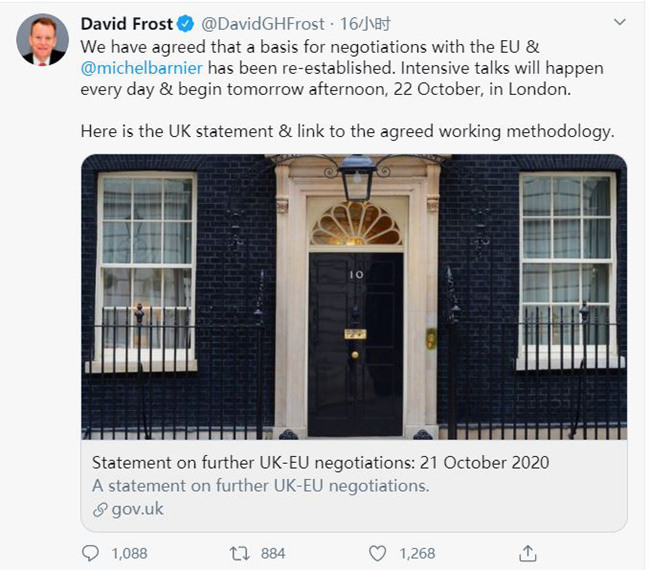Open David Frost's profile picture
This screenshot has height=570, width=650.
pos(42,41)
